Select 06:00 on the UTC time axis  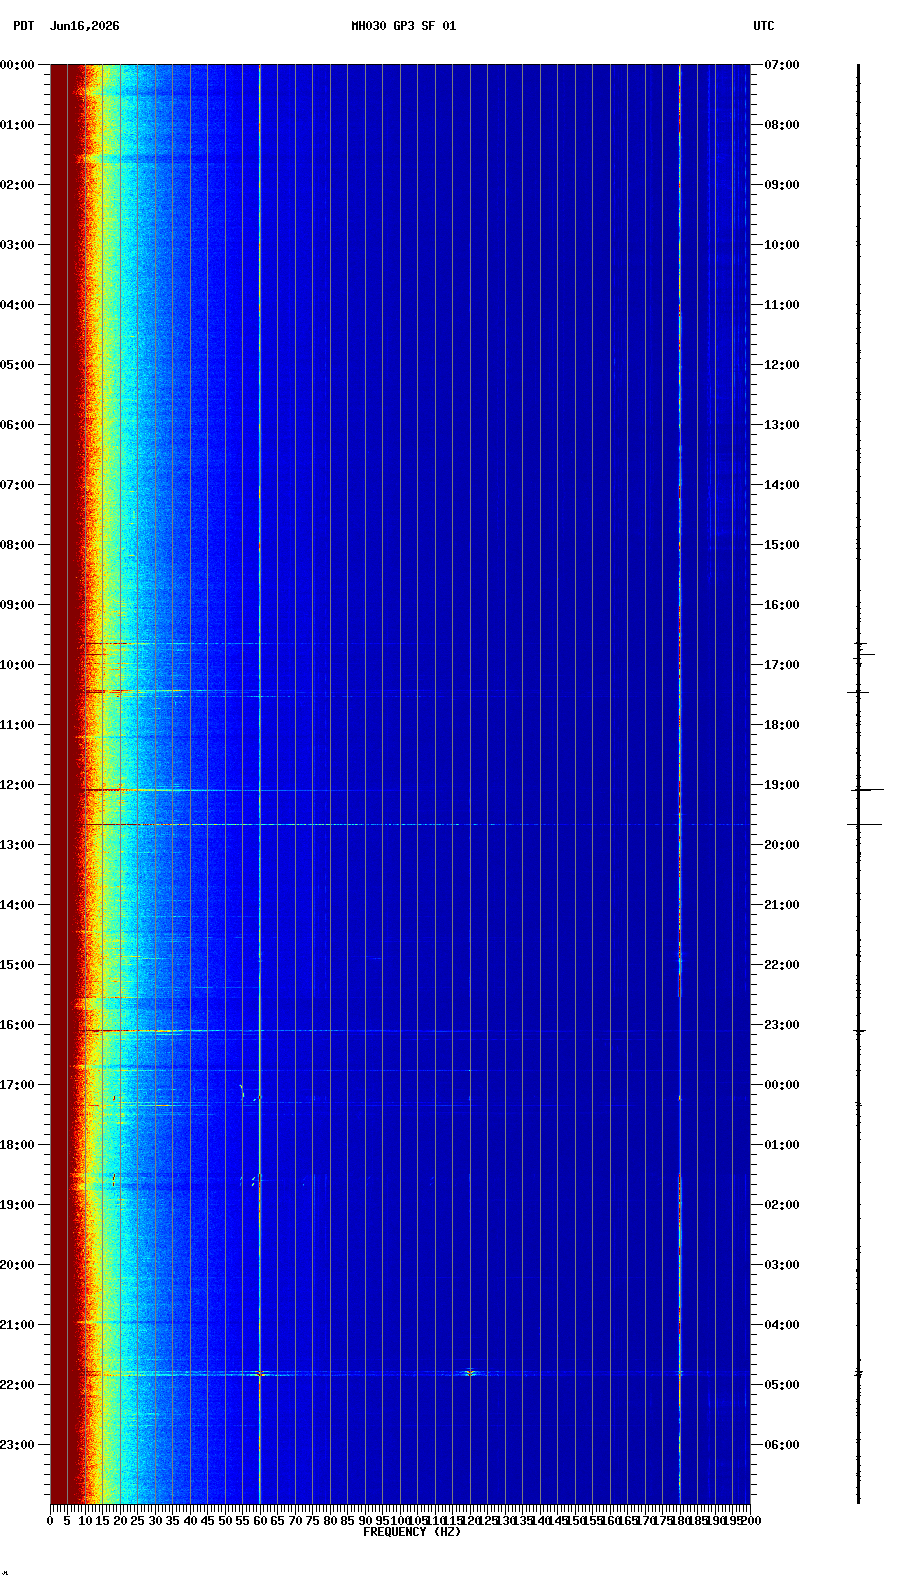782,1445
